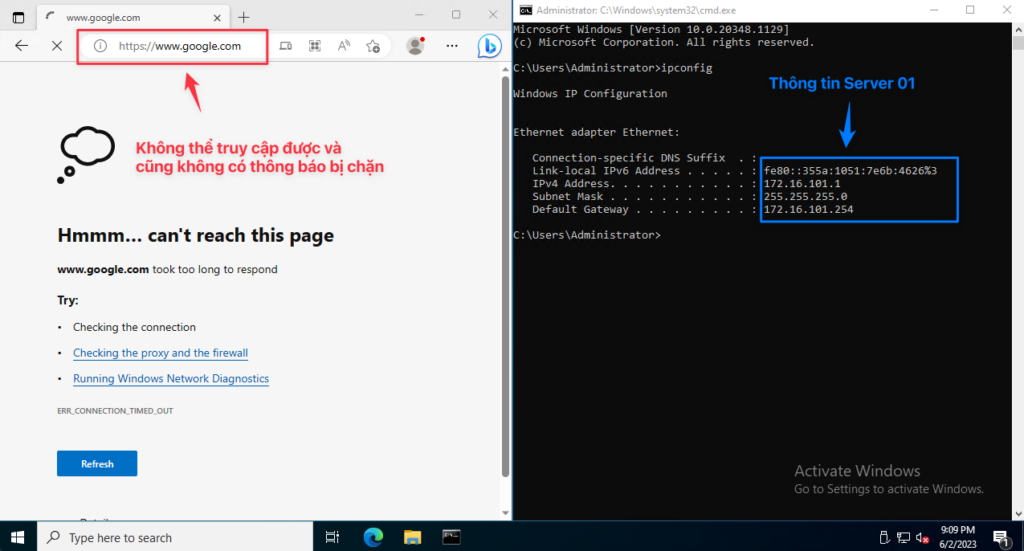
Task: Close the Administrator cmd.exe window
Action: coord(1006,10)
